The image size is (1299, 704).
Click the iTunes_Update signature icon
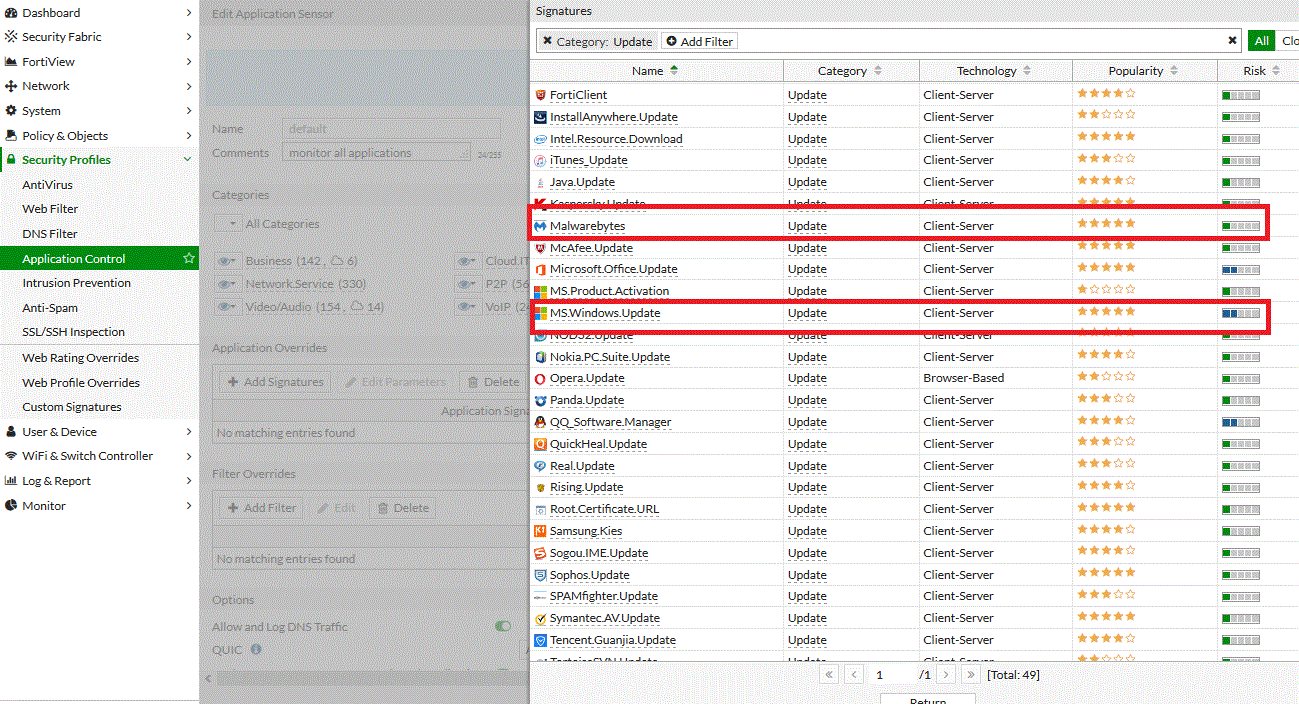[540, 160]
